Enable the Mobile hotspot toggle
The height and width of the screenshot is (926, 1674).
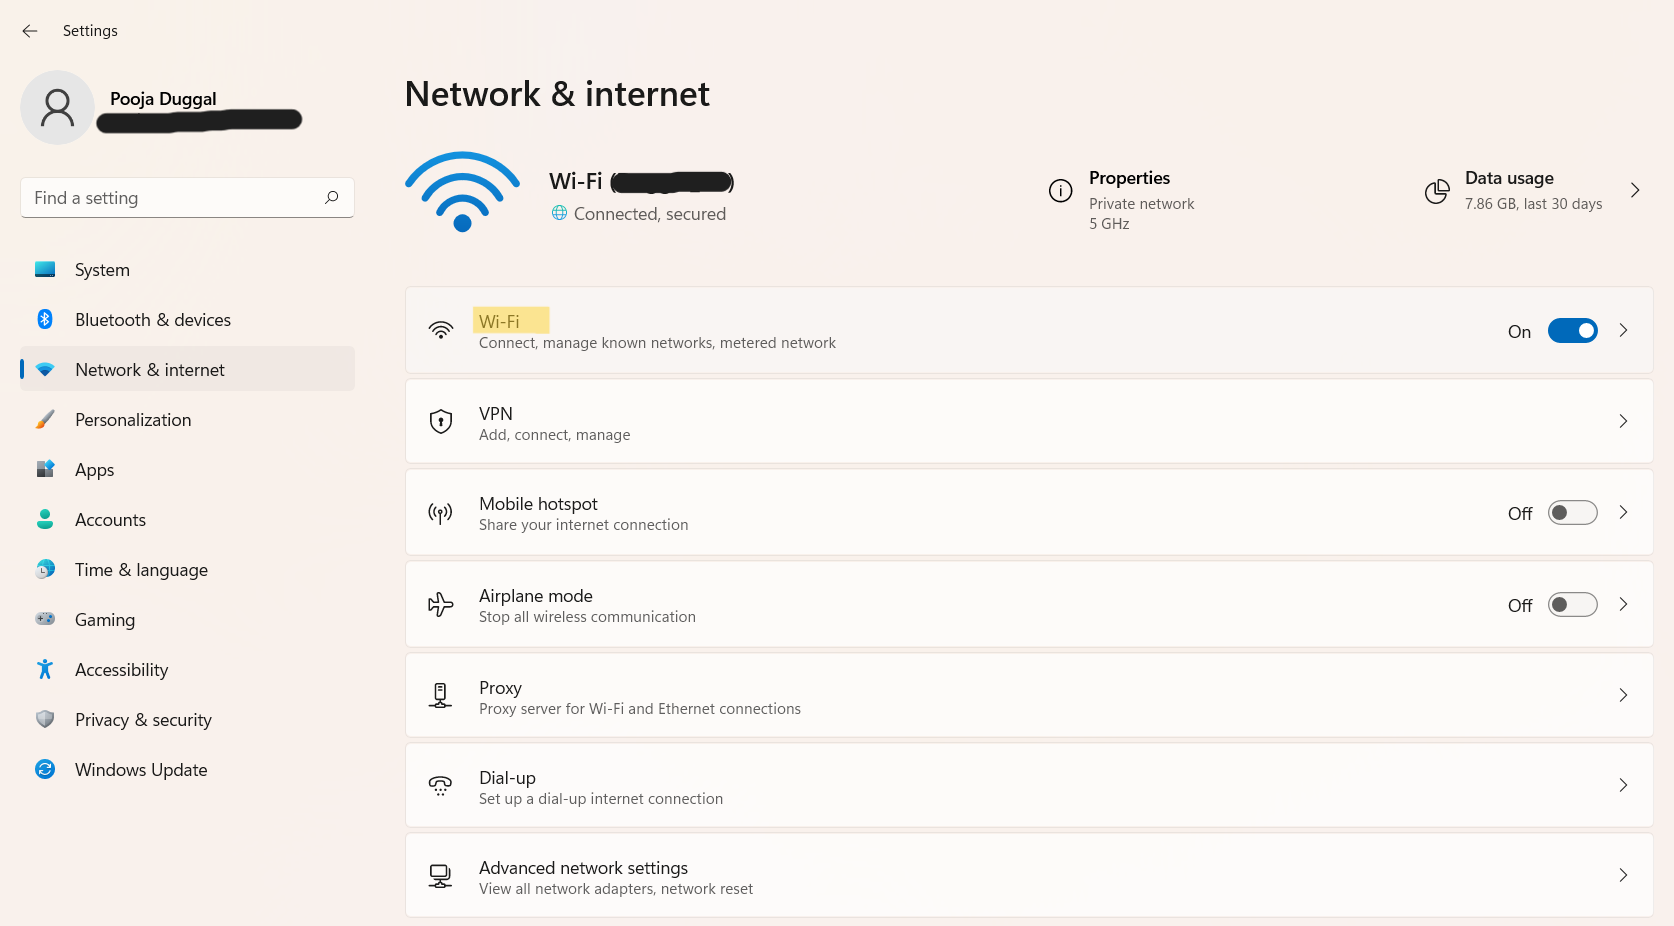coord(1572,513)
